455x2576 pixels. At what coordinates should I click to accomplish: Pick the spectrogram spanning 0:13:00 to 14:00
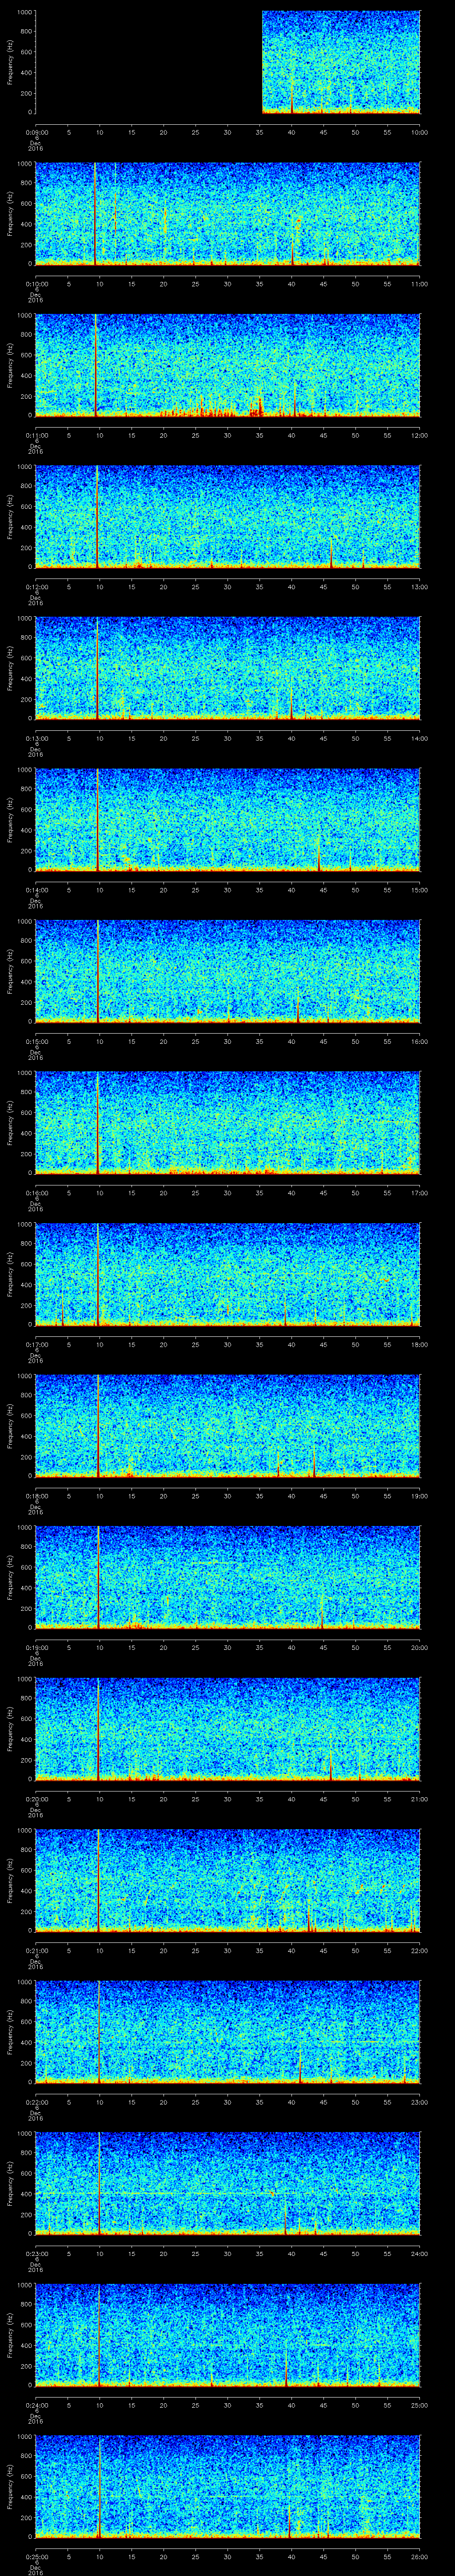tap(227, 668)
